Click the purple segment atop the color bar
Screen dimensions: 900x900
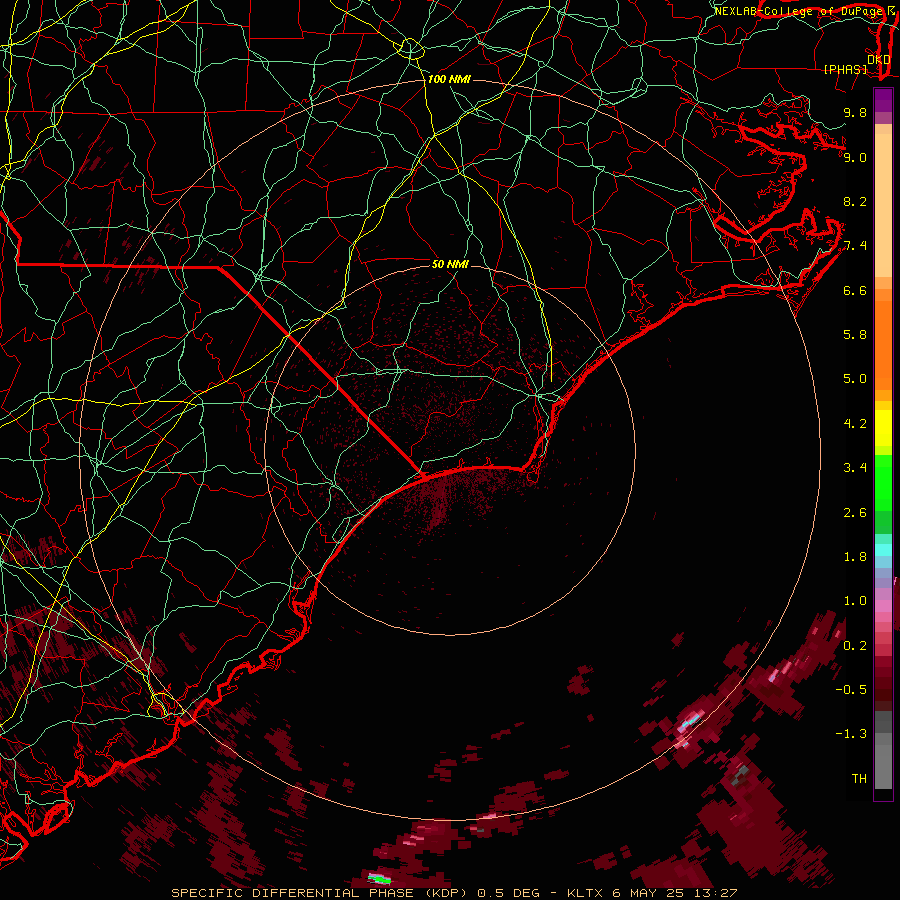(883, 100)
